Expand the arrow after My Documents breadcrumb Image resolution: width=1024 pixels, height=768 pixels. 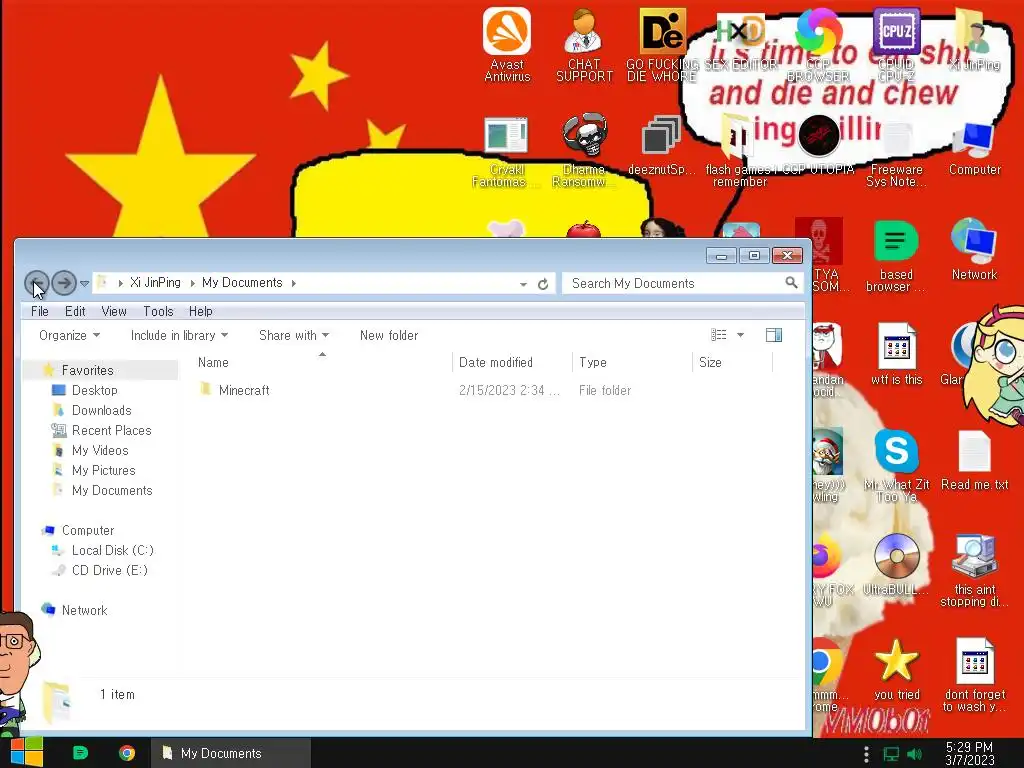coord(293,283)
